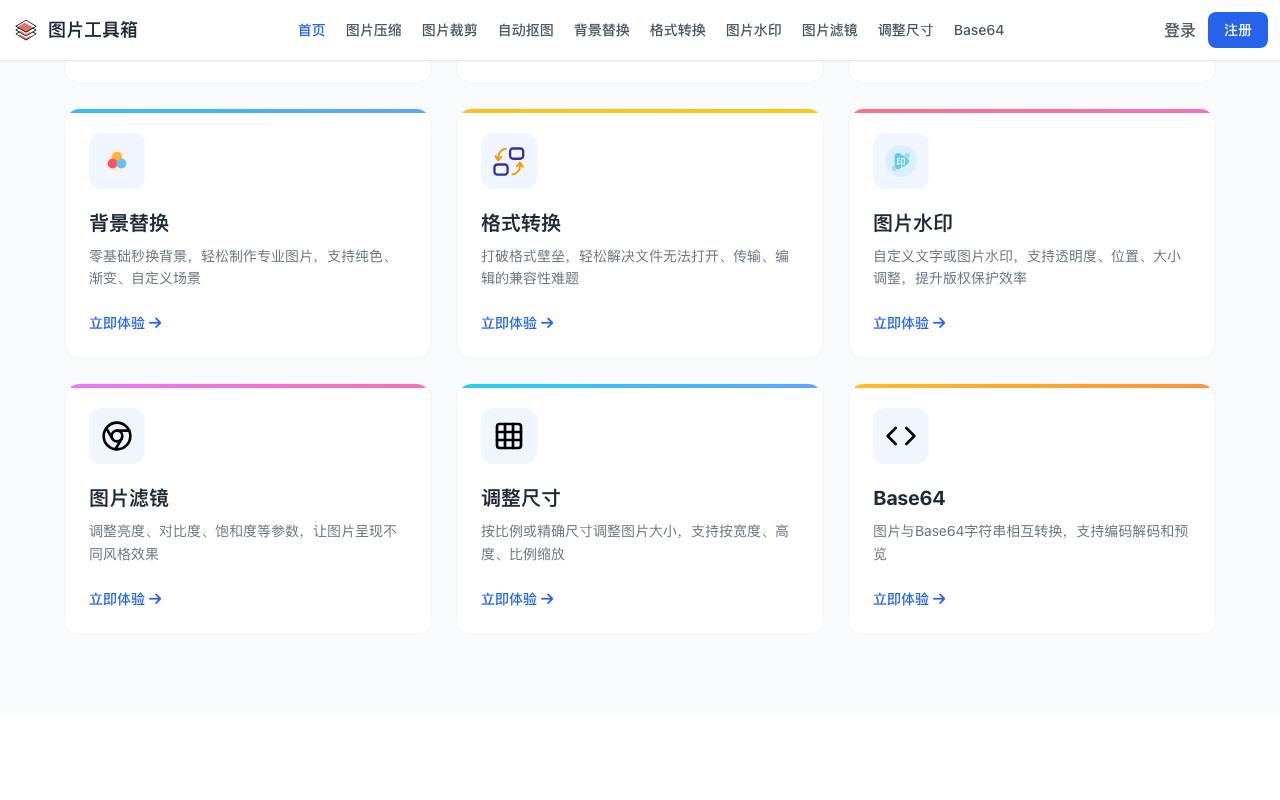Click 立即体验 under 图片水印
Screen dimensions: 1280x800
pos(910,323)
